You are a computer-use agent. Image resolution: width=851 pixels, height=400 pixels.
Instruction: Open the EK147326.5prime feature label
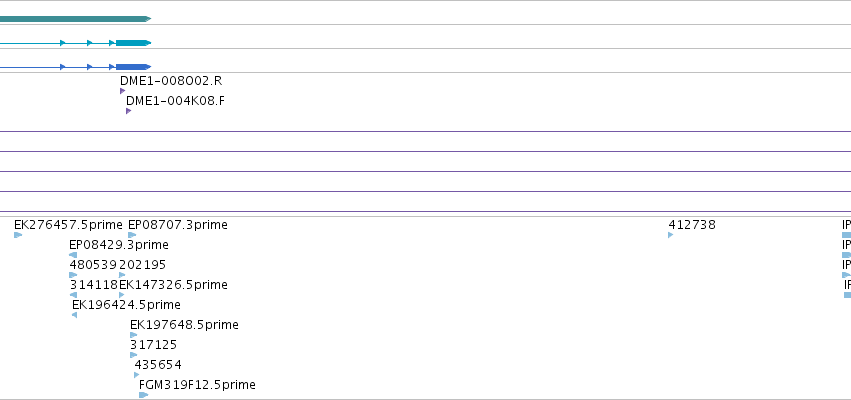pyautogui.click(x=173, y=285)
